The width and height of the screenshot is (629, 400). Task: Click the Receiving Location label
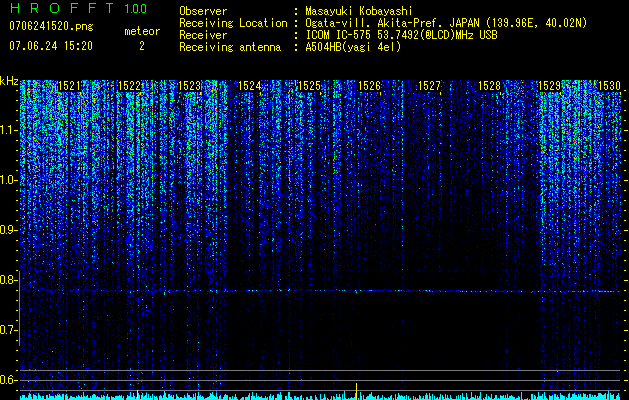(233, 23)
